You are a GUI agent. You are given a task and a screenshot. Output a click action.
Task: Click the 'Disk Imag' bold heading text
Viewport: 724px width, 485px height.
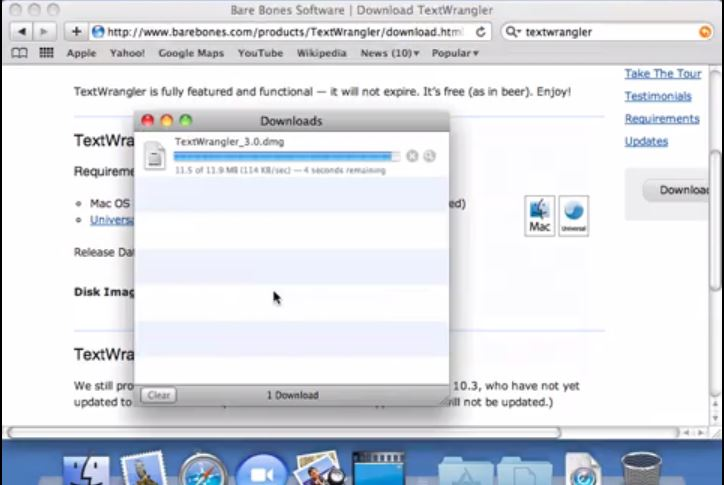(x=104, y=292)
